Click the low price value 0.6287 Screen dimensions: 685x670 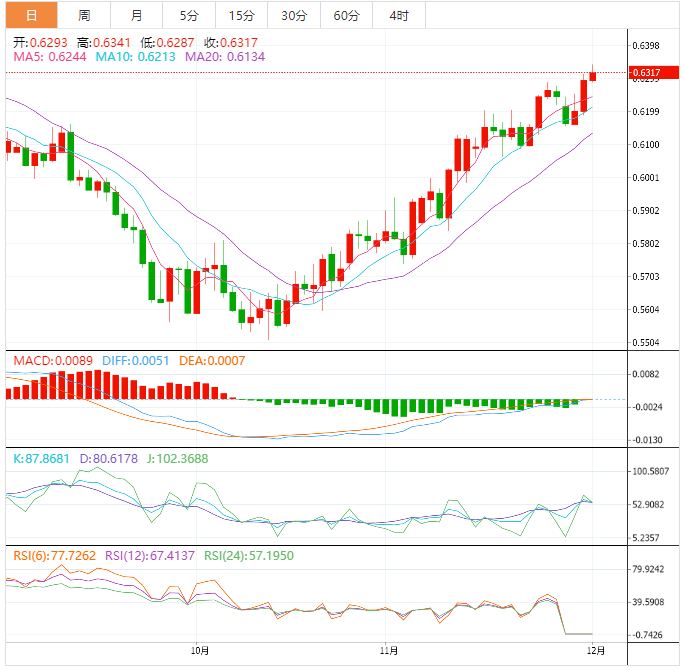pos(175,43)
